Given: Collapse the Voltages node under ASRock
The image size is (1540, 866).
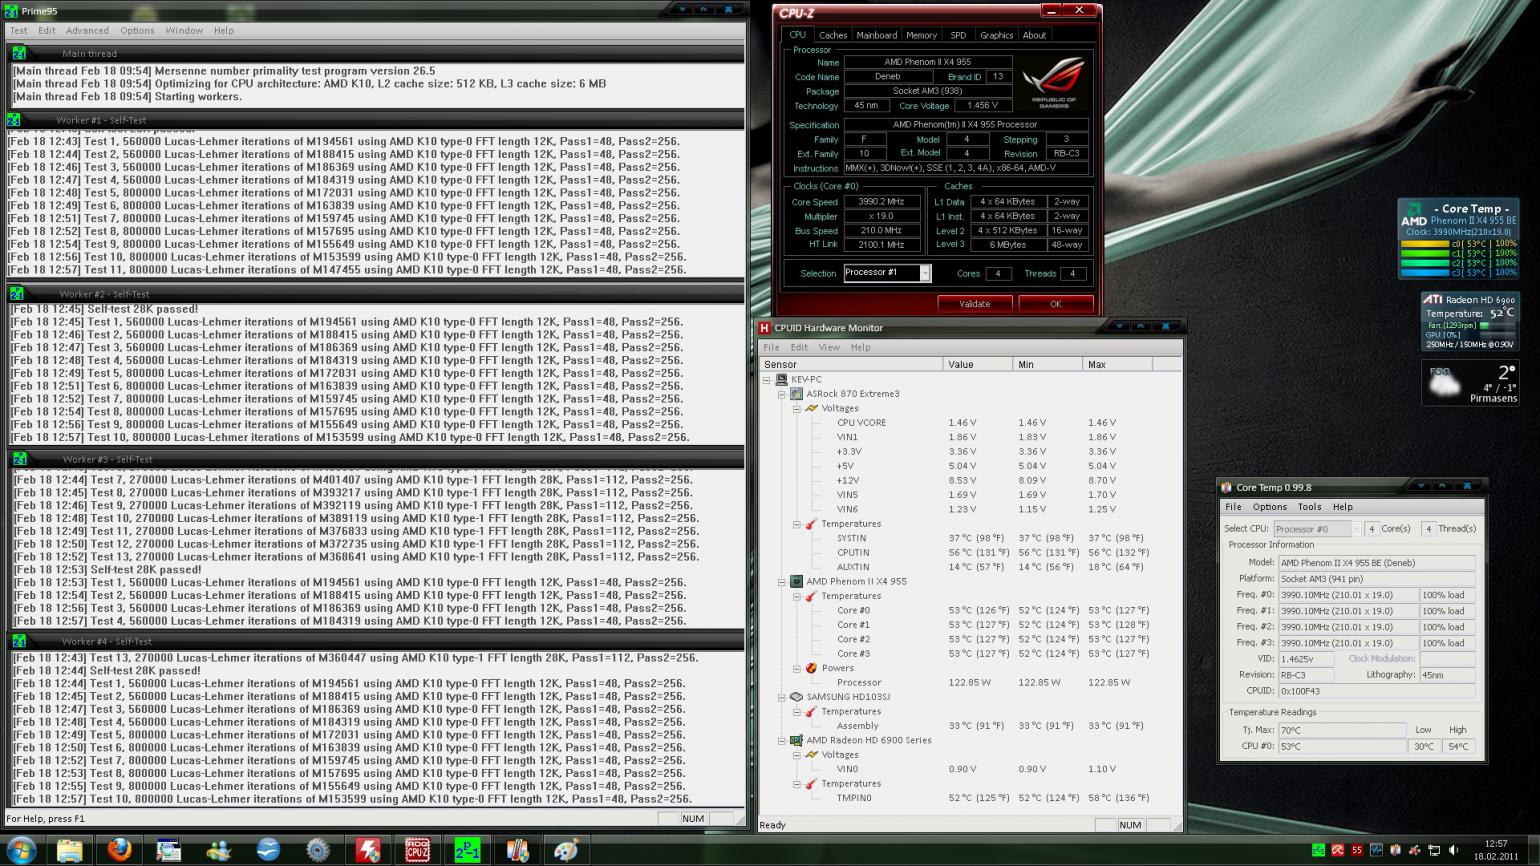Looking at the screenshot, I should tap(797, 408).
